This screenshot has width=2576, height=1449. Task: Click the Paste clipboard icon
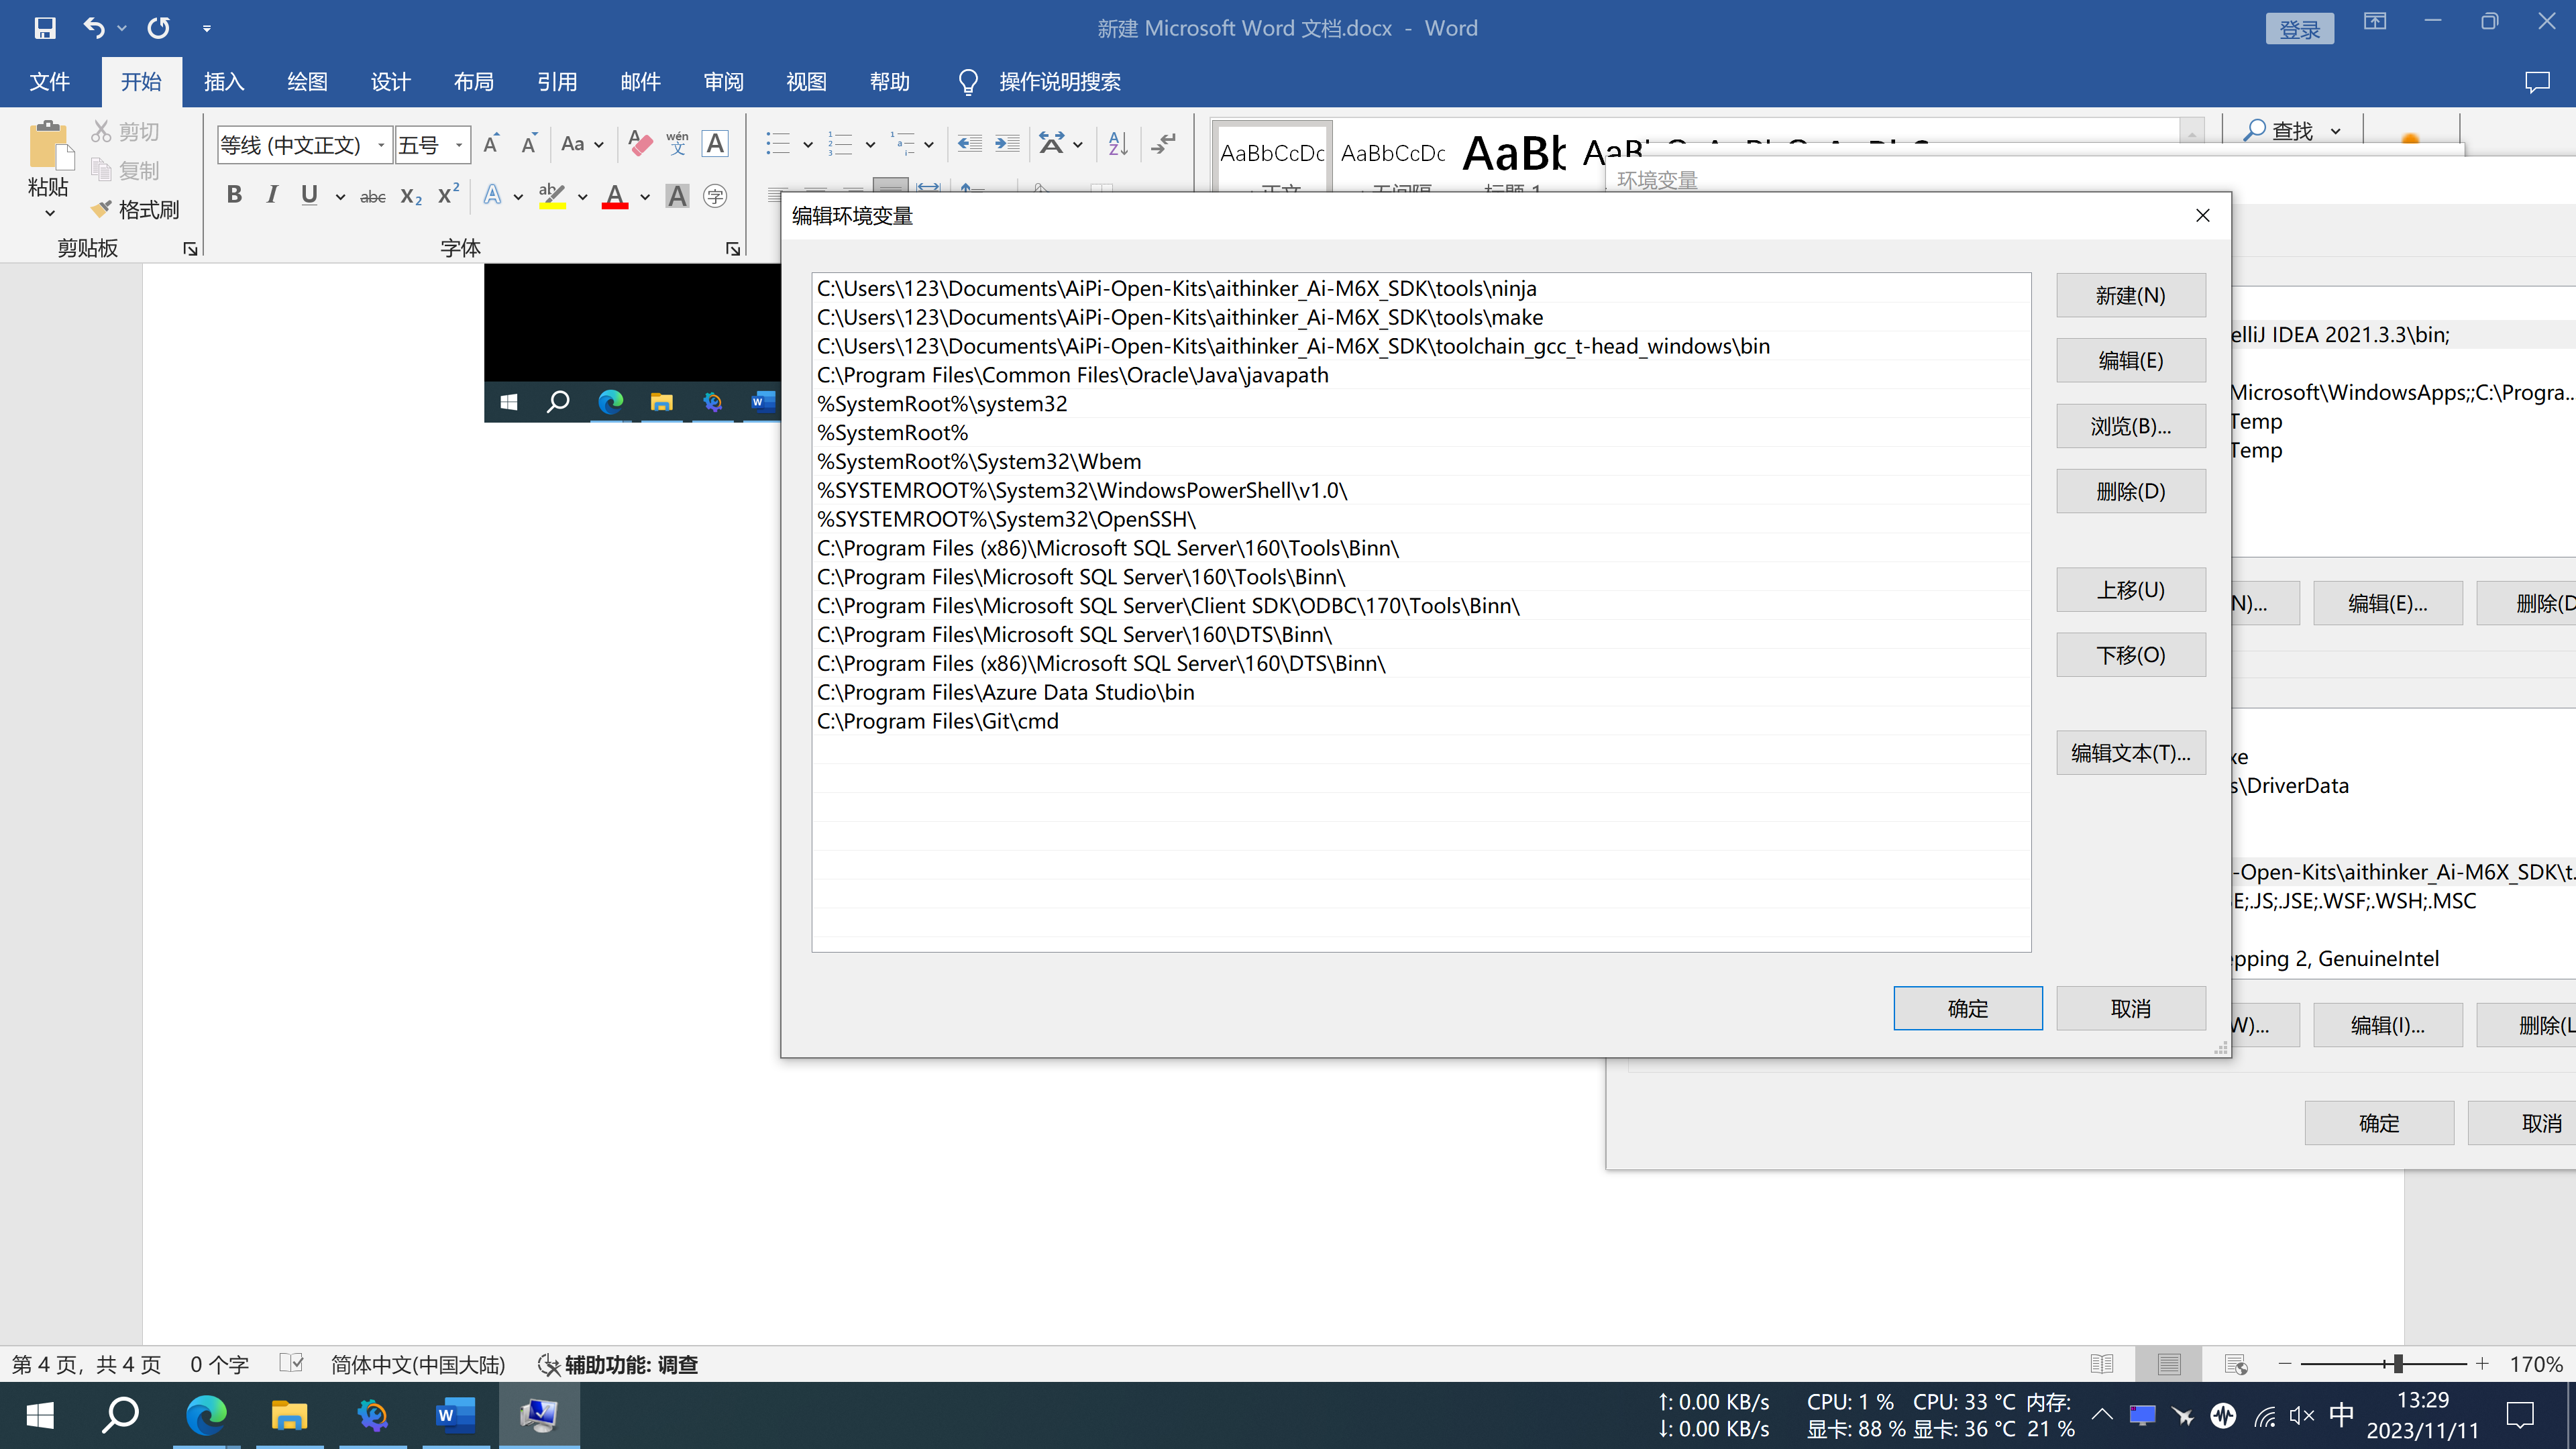click(x=49, y=146)
